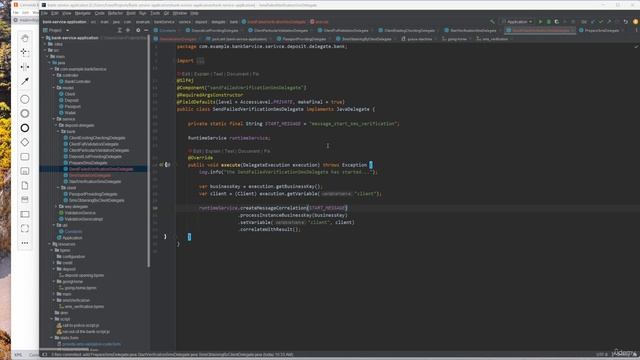Open the Window menu

[180, 13]
